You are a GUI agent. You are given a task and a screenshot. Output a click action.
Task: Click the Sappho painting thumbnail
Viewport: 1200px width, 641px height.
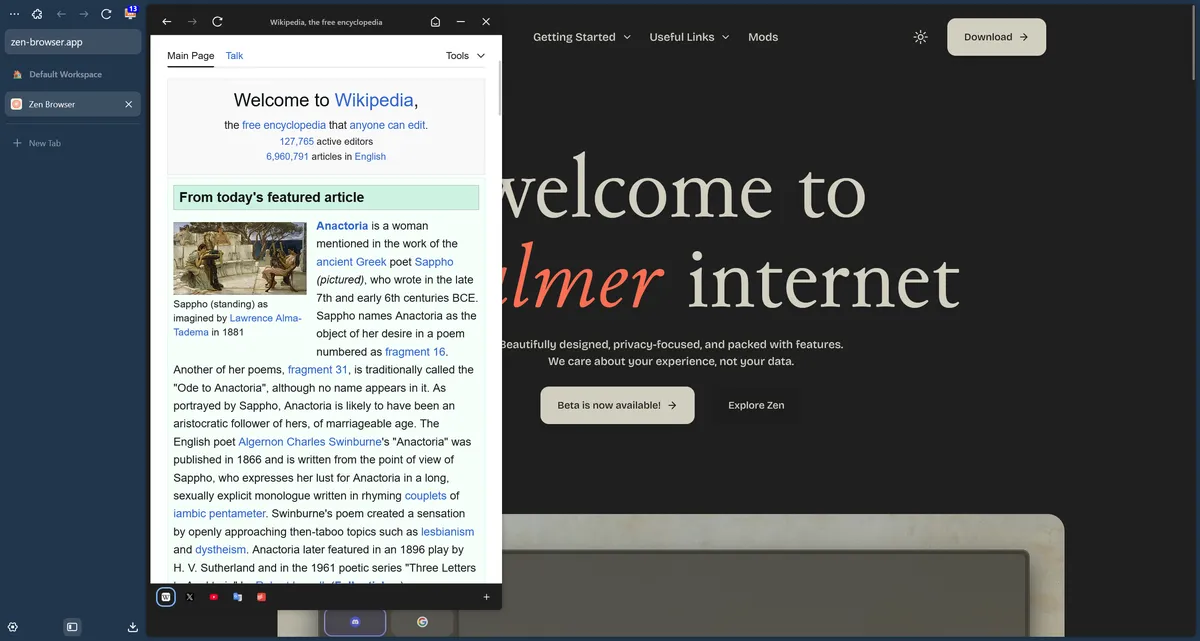[x=240, y=258]
